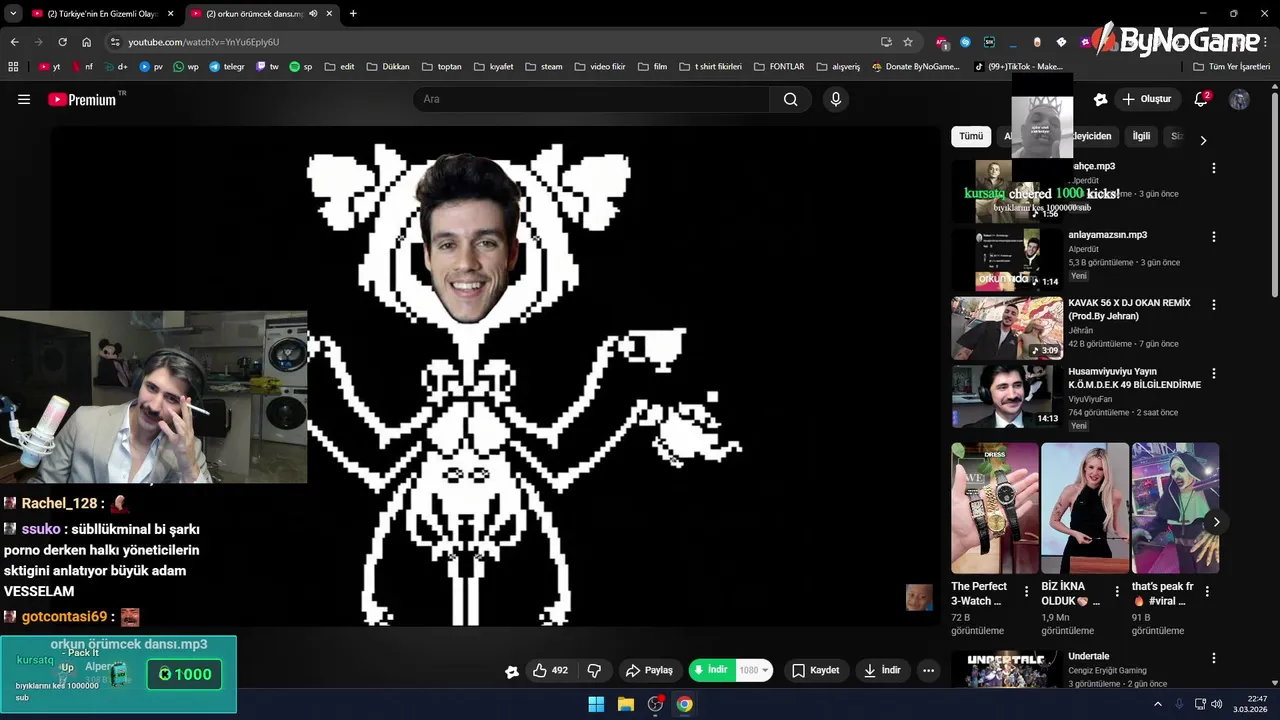This screenshot has width=1280, height=720.
Task: Open the yt bookmark
Action: coord(50,67)
